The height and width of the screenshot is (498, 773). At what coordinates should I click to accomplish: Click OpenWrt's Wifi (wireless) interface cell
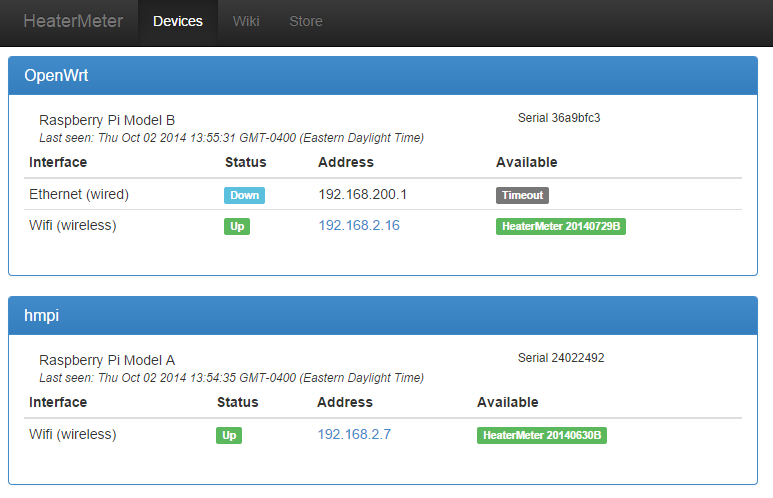tap(72, 225)
